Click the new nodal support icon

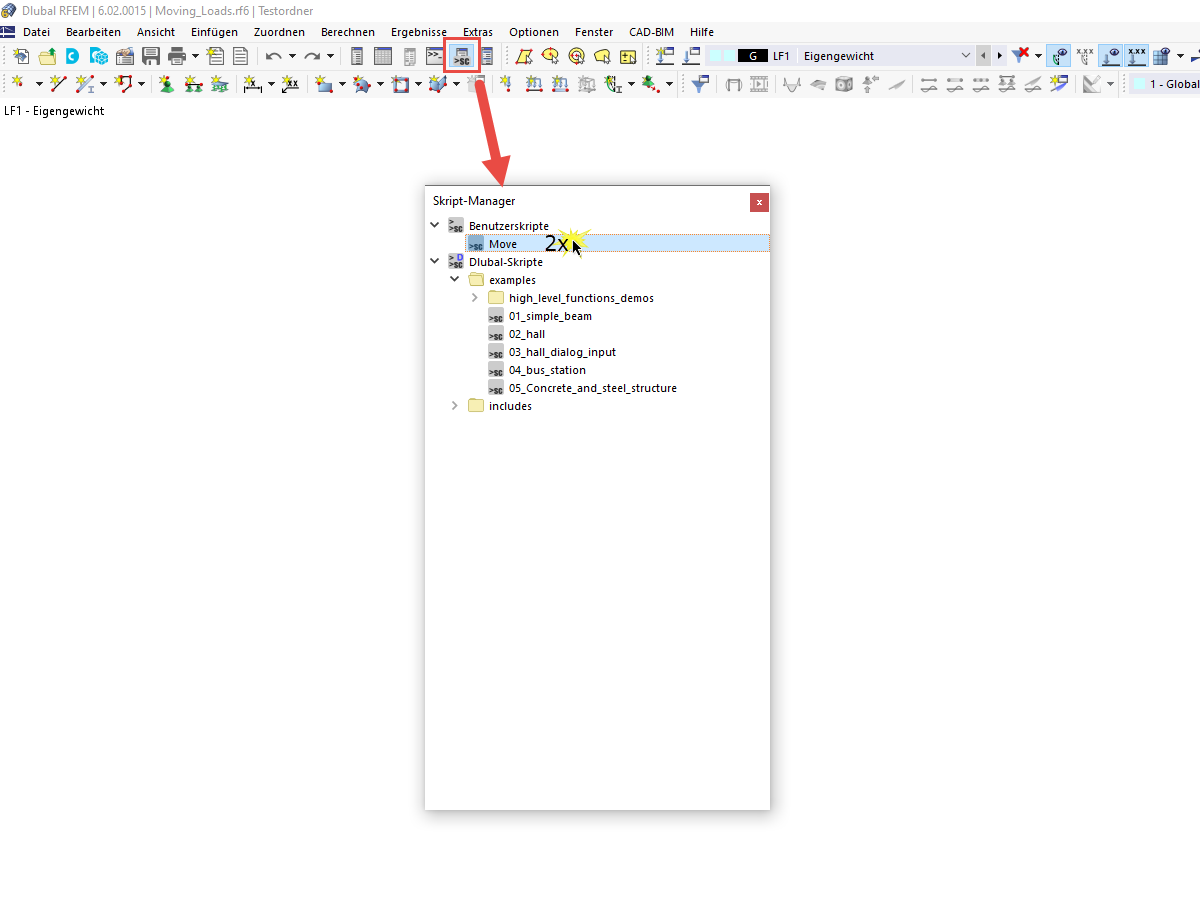pyautogui.click(x=166, y=84)
